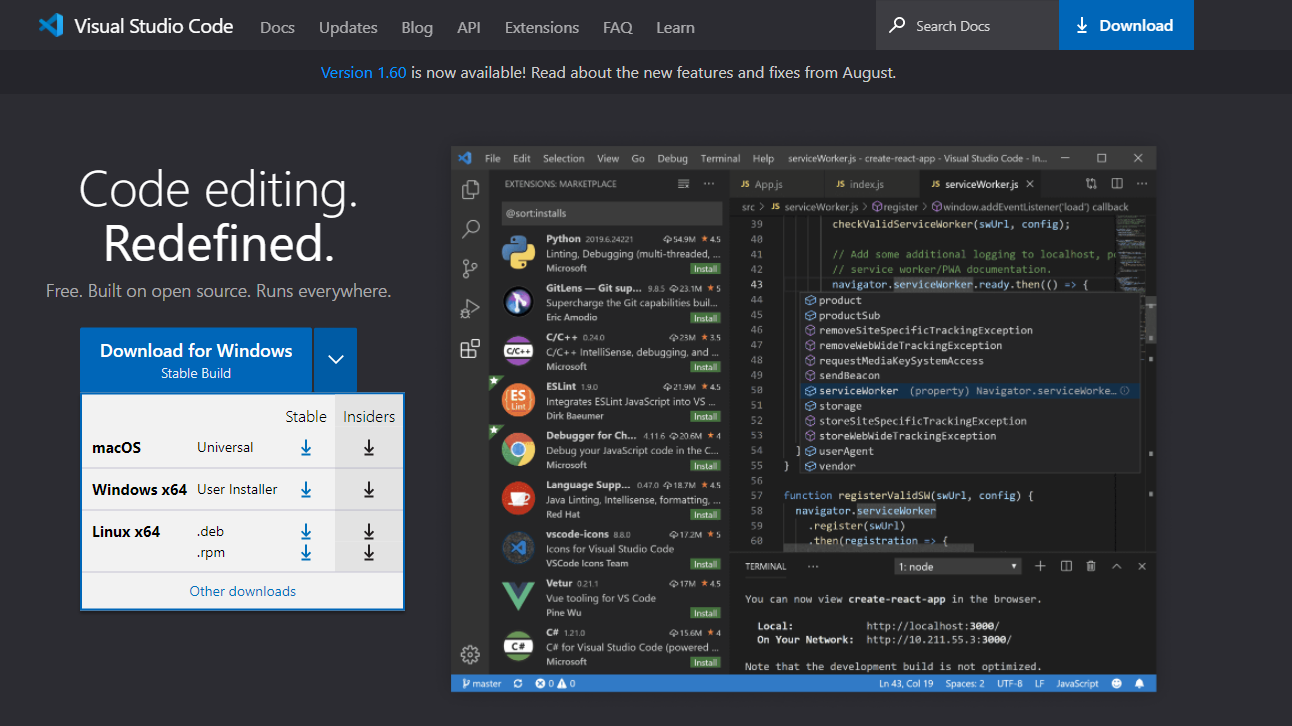This screenshot has width=1292, height=726.
Task: Click the blue Download button in the header
Action: pyautogui.click(x=1126, y=25)
